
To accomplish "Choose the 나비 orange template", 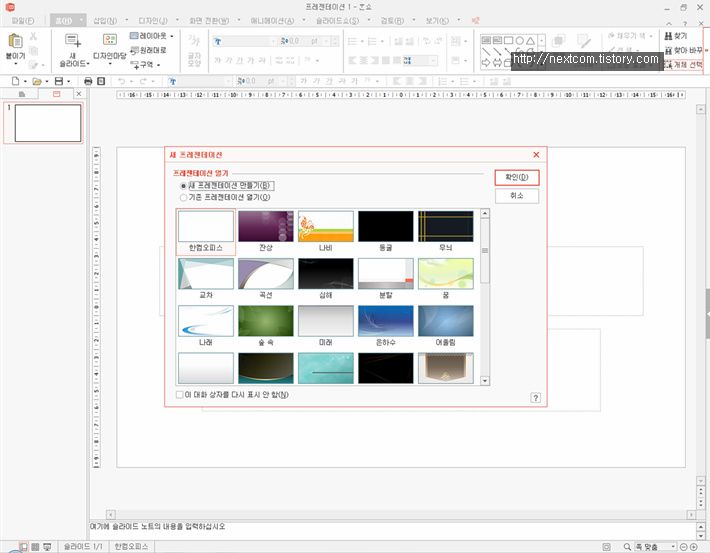I will (326, 231).
